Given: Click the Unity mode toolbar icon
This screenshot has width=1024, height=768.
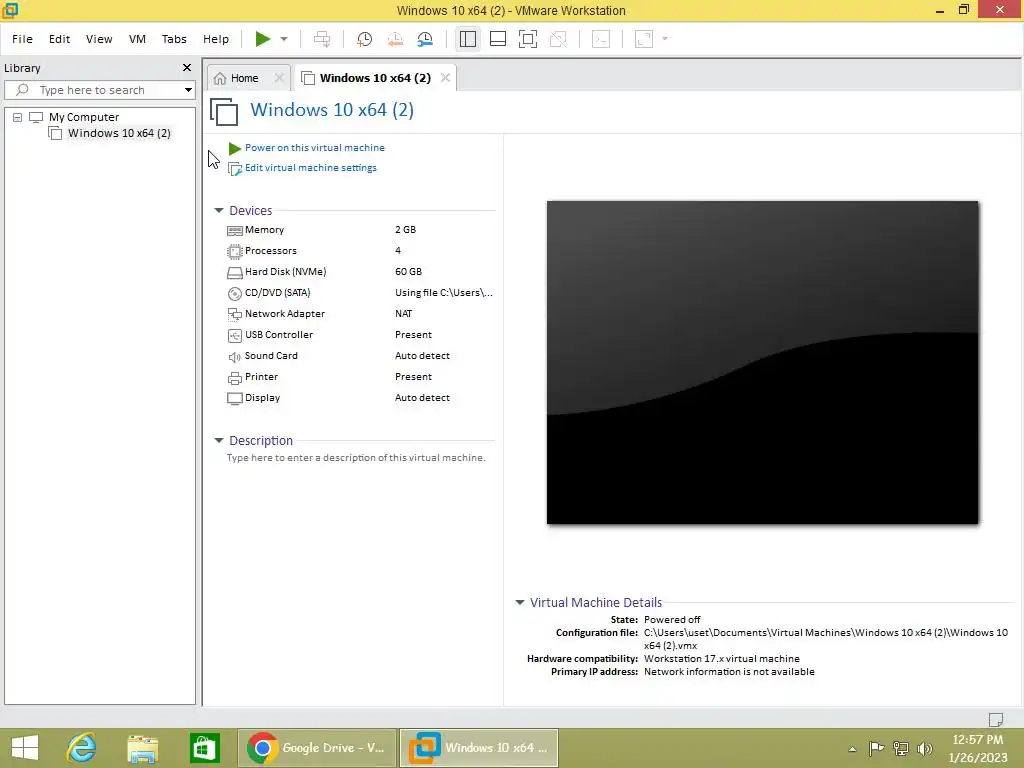Looking at the screenshot, I should coord(558,39).
